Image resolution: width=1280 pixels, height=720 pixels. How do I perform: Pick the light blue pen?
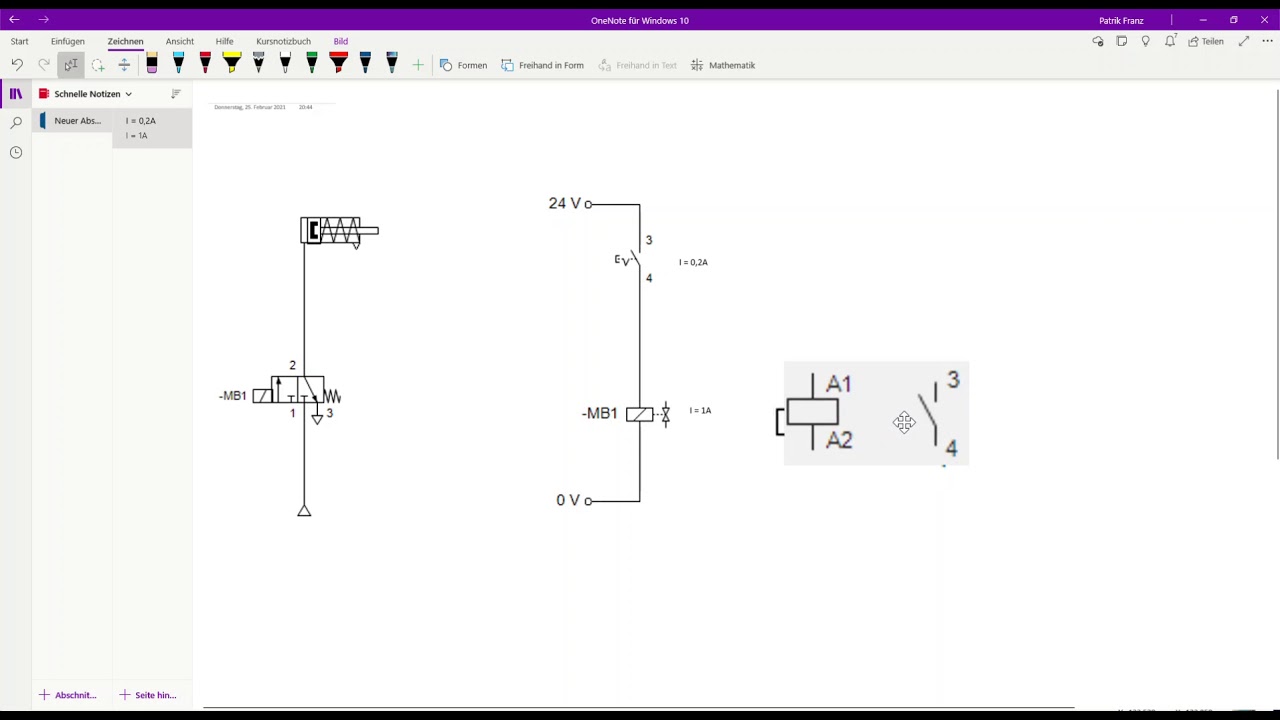point(178,64)
